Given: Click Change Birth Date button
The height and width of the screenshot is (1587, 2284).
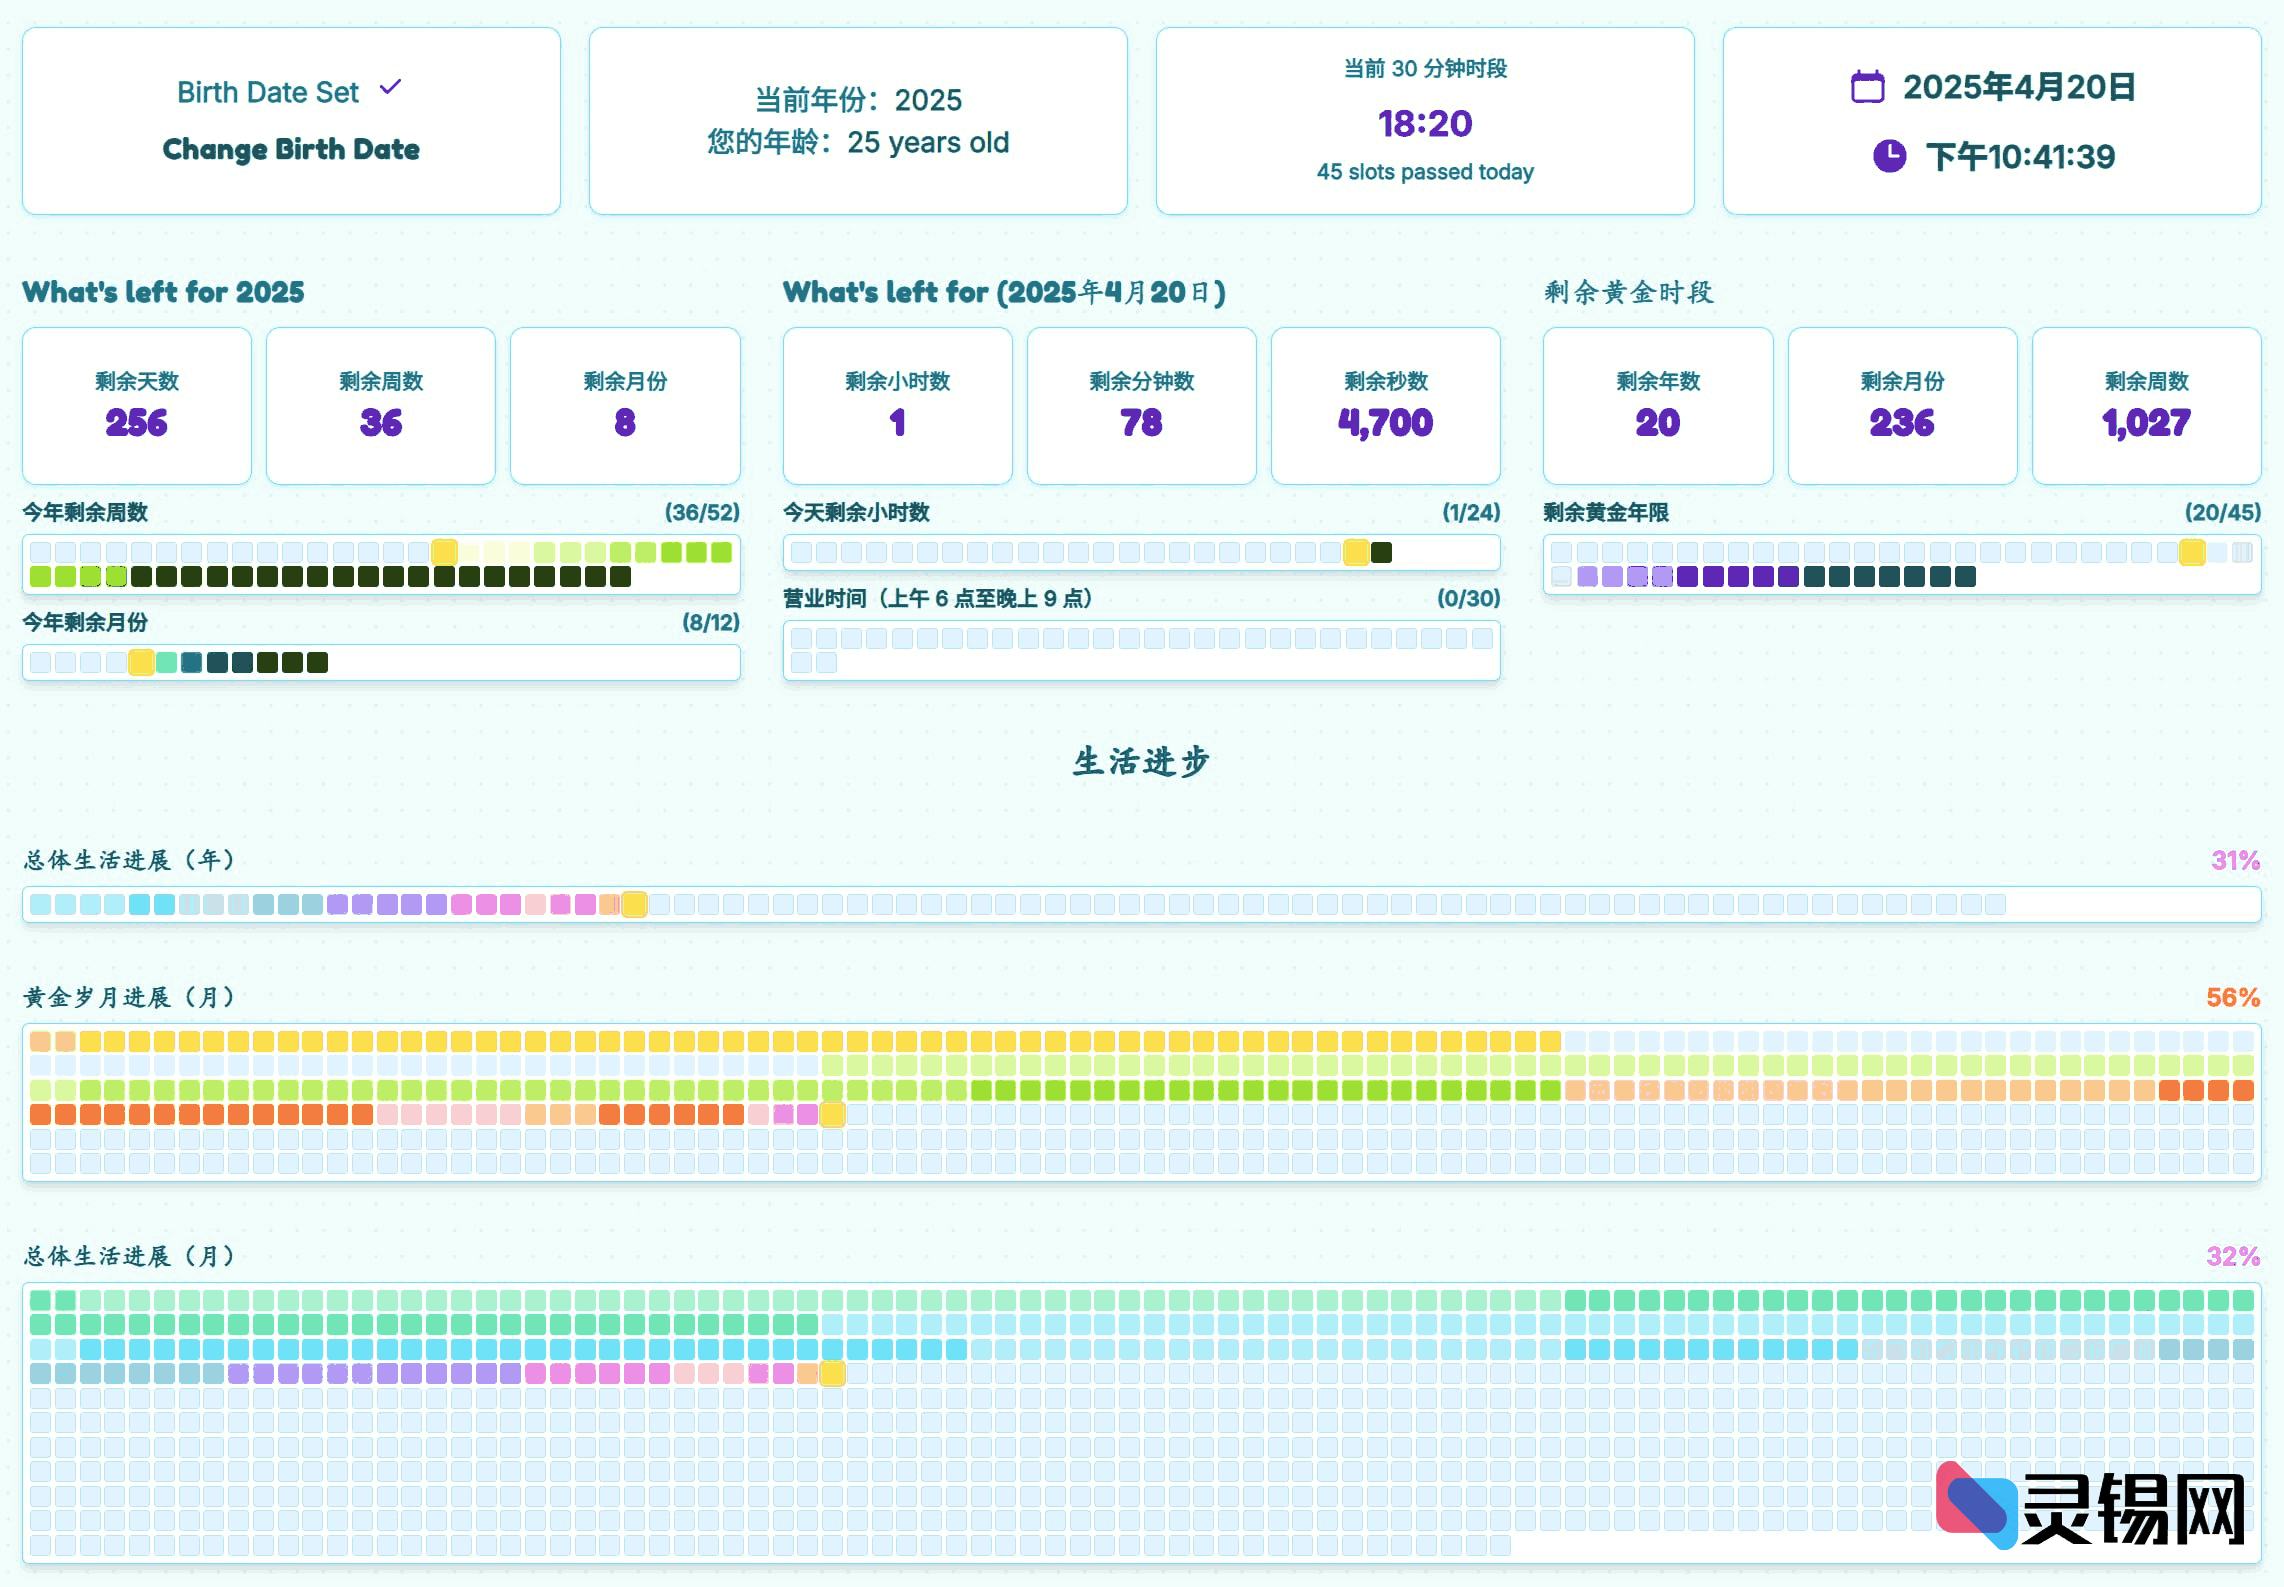Looking at the screenshot, I should [291, 149].
